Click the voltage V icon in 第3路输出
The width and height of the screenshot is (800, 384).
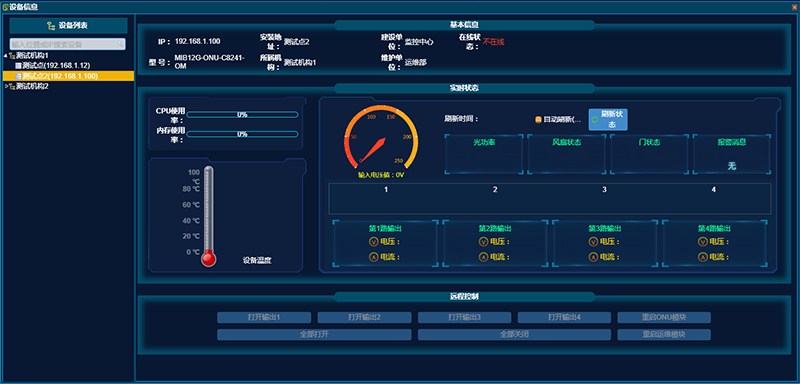pyautogui.click(x=593, y=242)
